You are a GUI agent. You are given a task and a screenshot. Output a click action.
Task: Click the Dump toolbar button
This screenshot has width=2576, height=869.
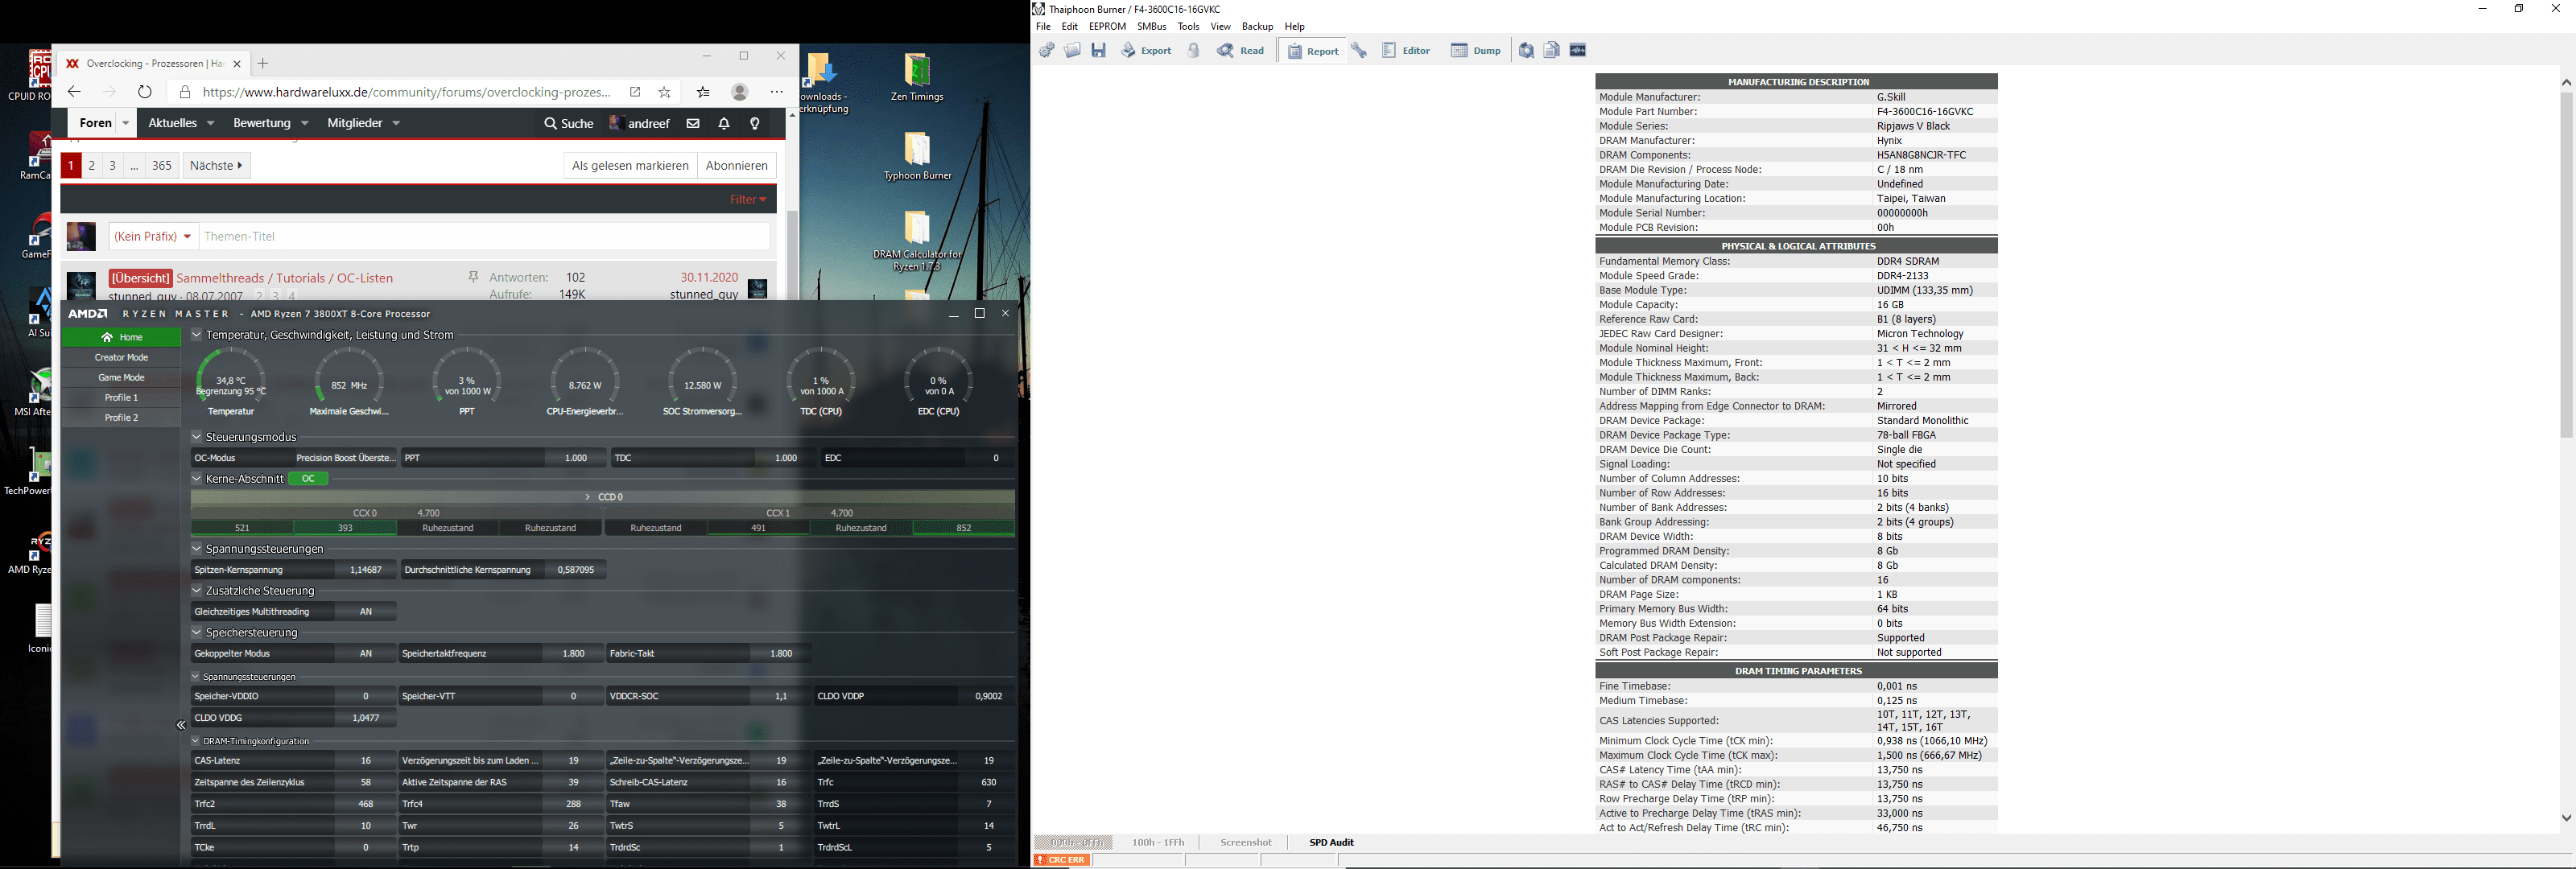tap(1476, 51)
